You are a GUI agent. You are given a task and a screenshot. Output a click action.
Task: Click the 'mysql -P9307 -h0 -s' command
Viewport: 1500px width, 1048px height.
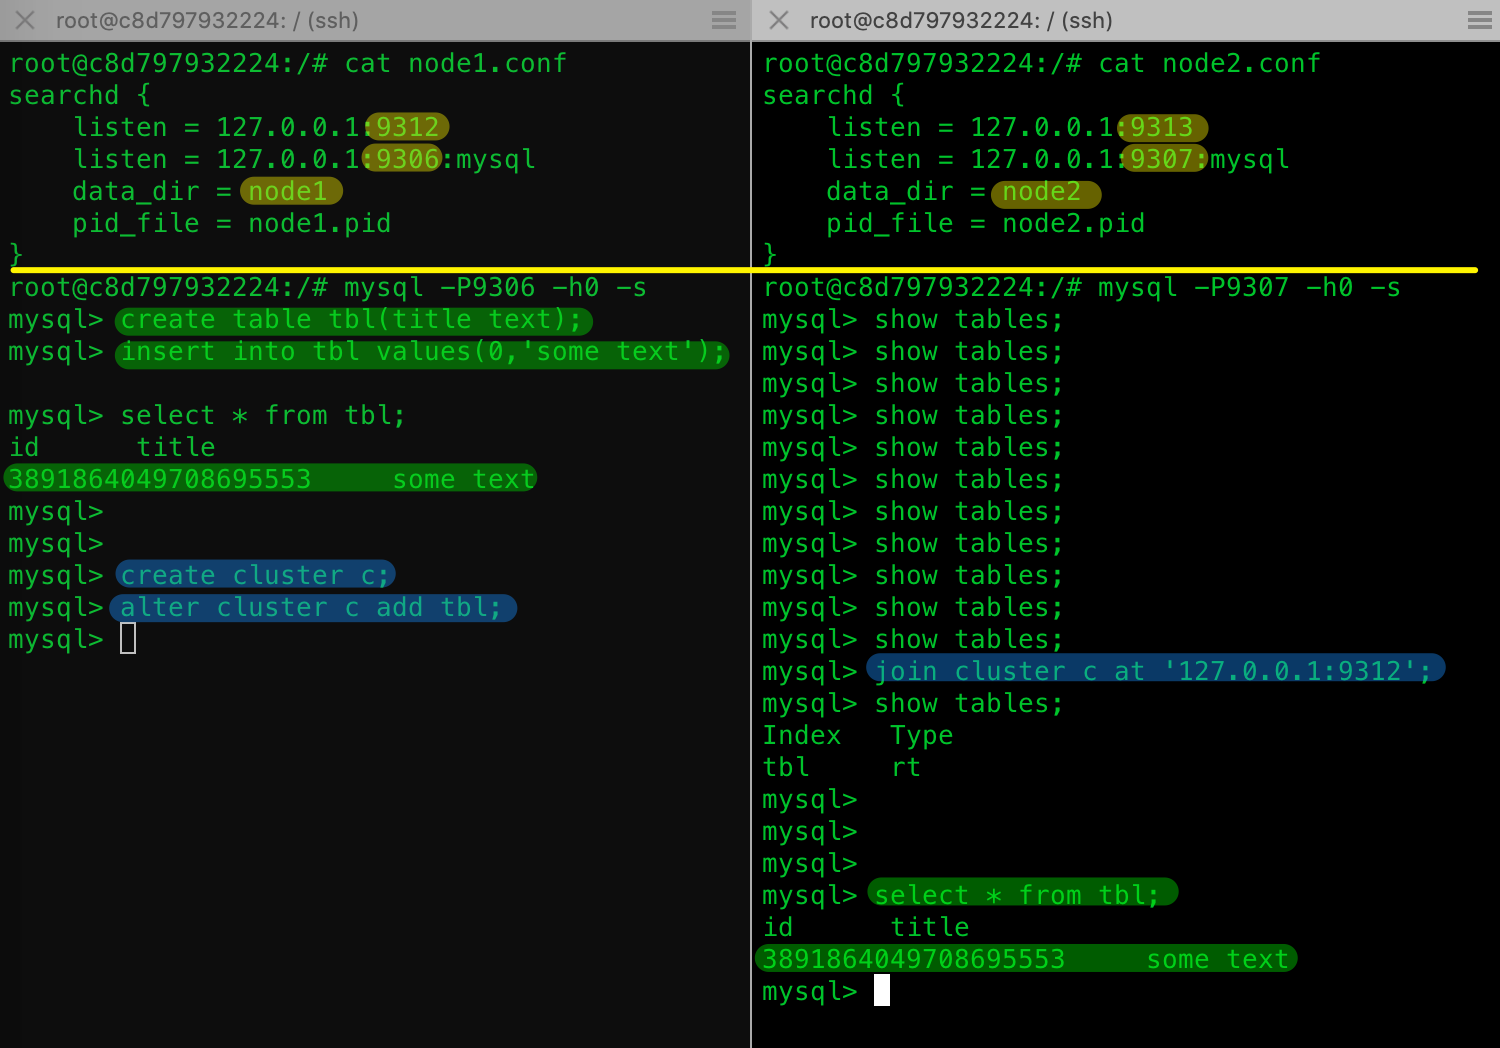coord(1249,288)
